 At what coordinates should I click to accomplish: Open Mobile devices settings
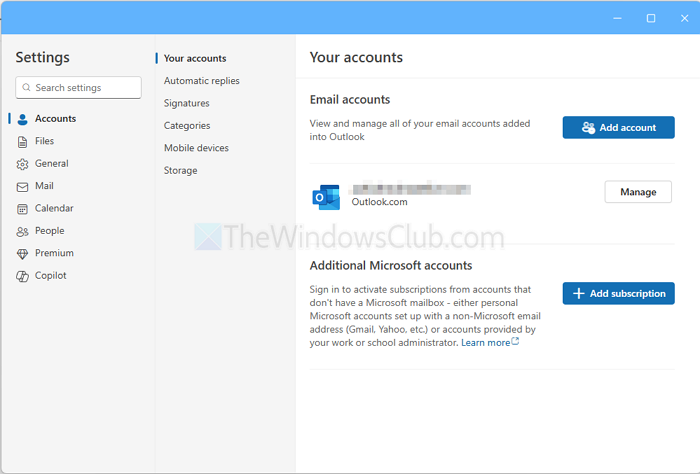[x=196, y=148]
